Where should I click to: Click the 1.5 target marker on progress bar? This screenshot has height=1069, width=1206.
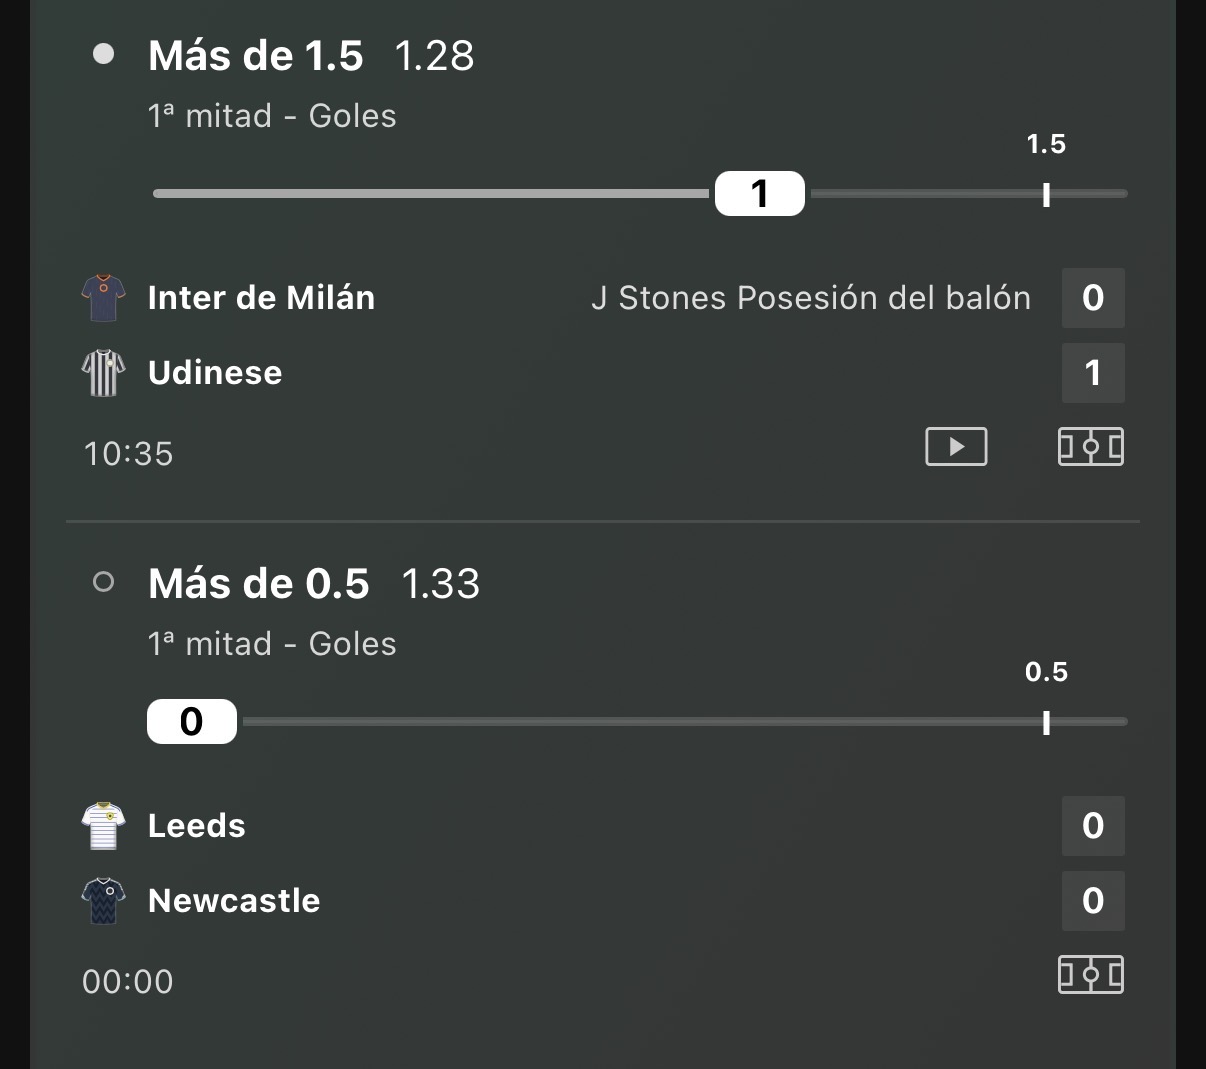point(1046,194)
